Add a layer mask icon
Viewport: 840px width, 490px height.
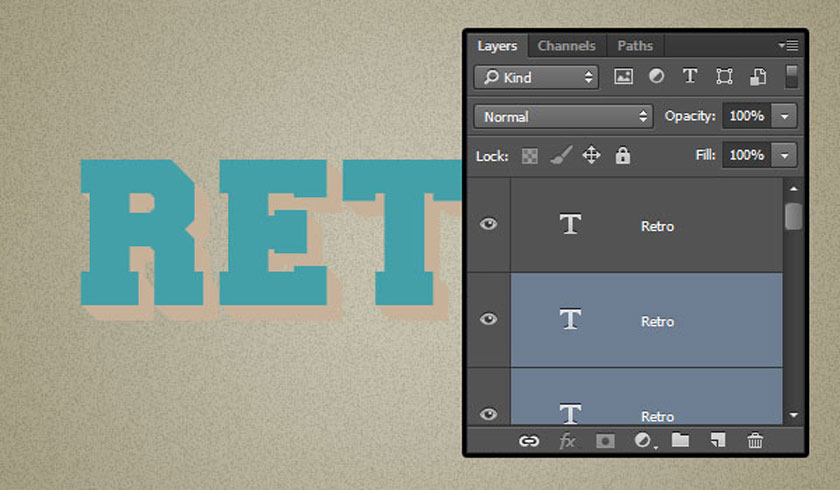tap(605, 441)
